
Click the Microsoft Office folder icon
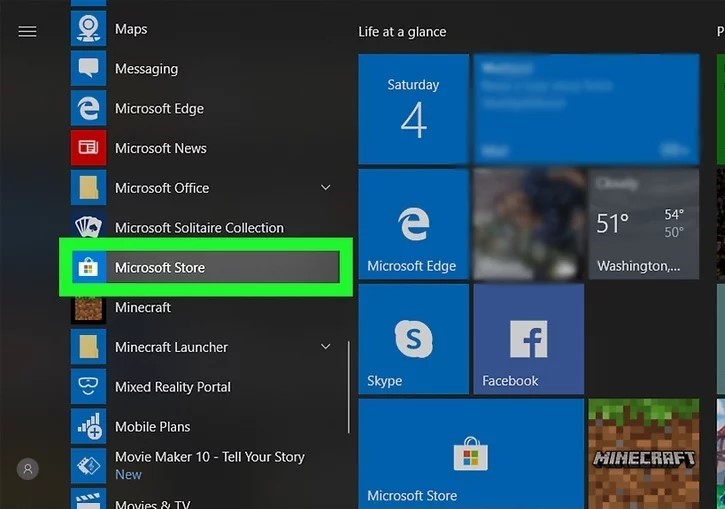(x=88, y=188)
